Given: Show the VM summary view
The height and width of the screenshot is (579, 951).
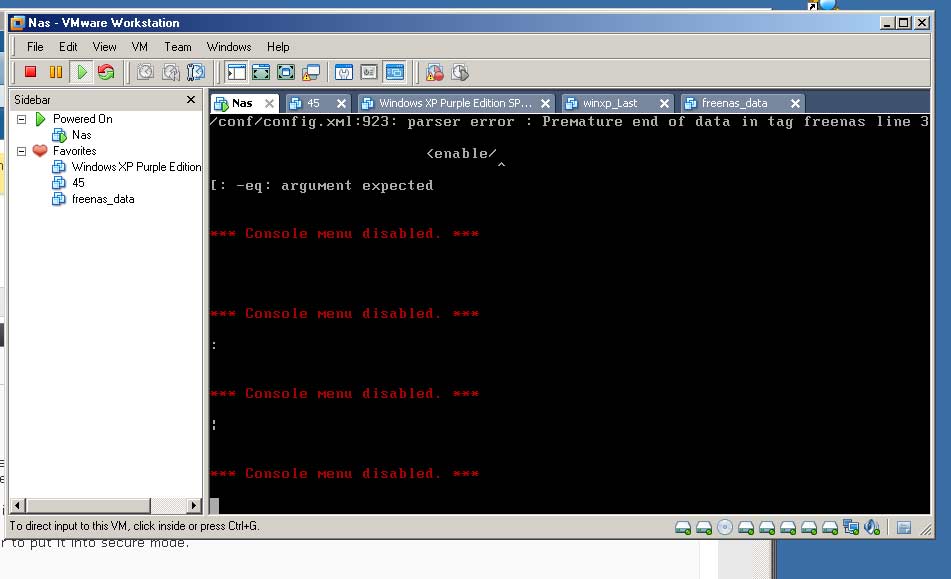Looking at the screenshot, I should coord(344,72).
